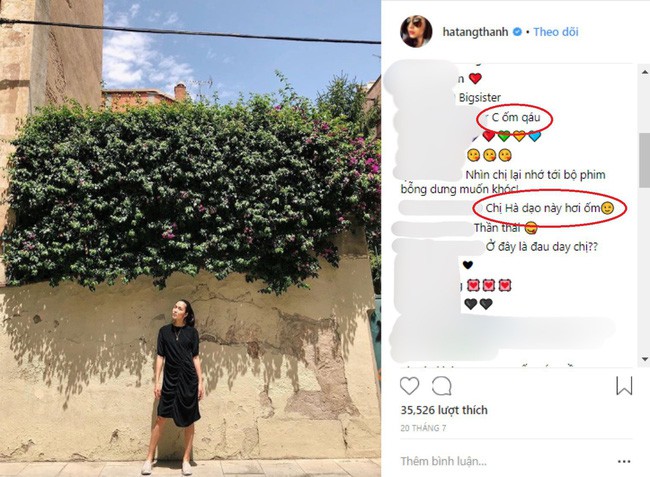650x477 pixels.
Task: Click the 'Ở đây là đau day chị??' comment
Action: coord(542,247)
